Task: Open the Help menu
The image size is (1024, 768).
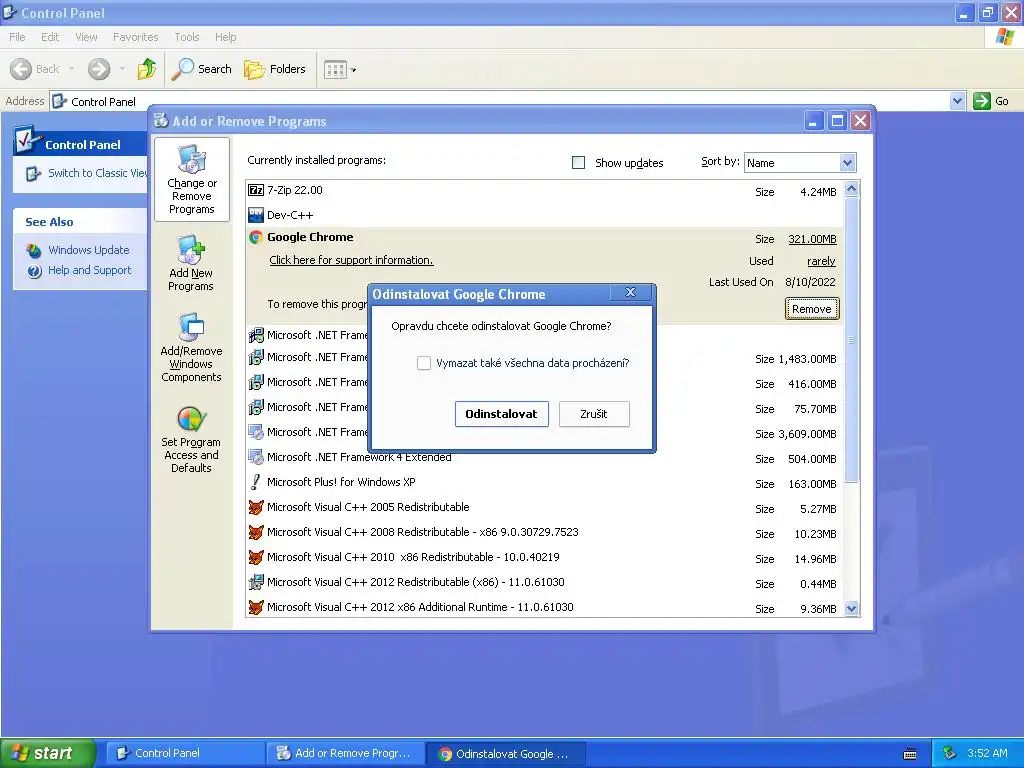Action: click(225, 37)
